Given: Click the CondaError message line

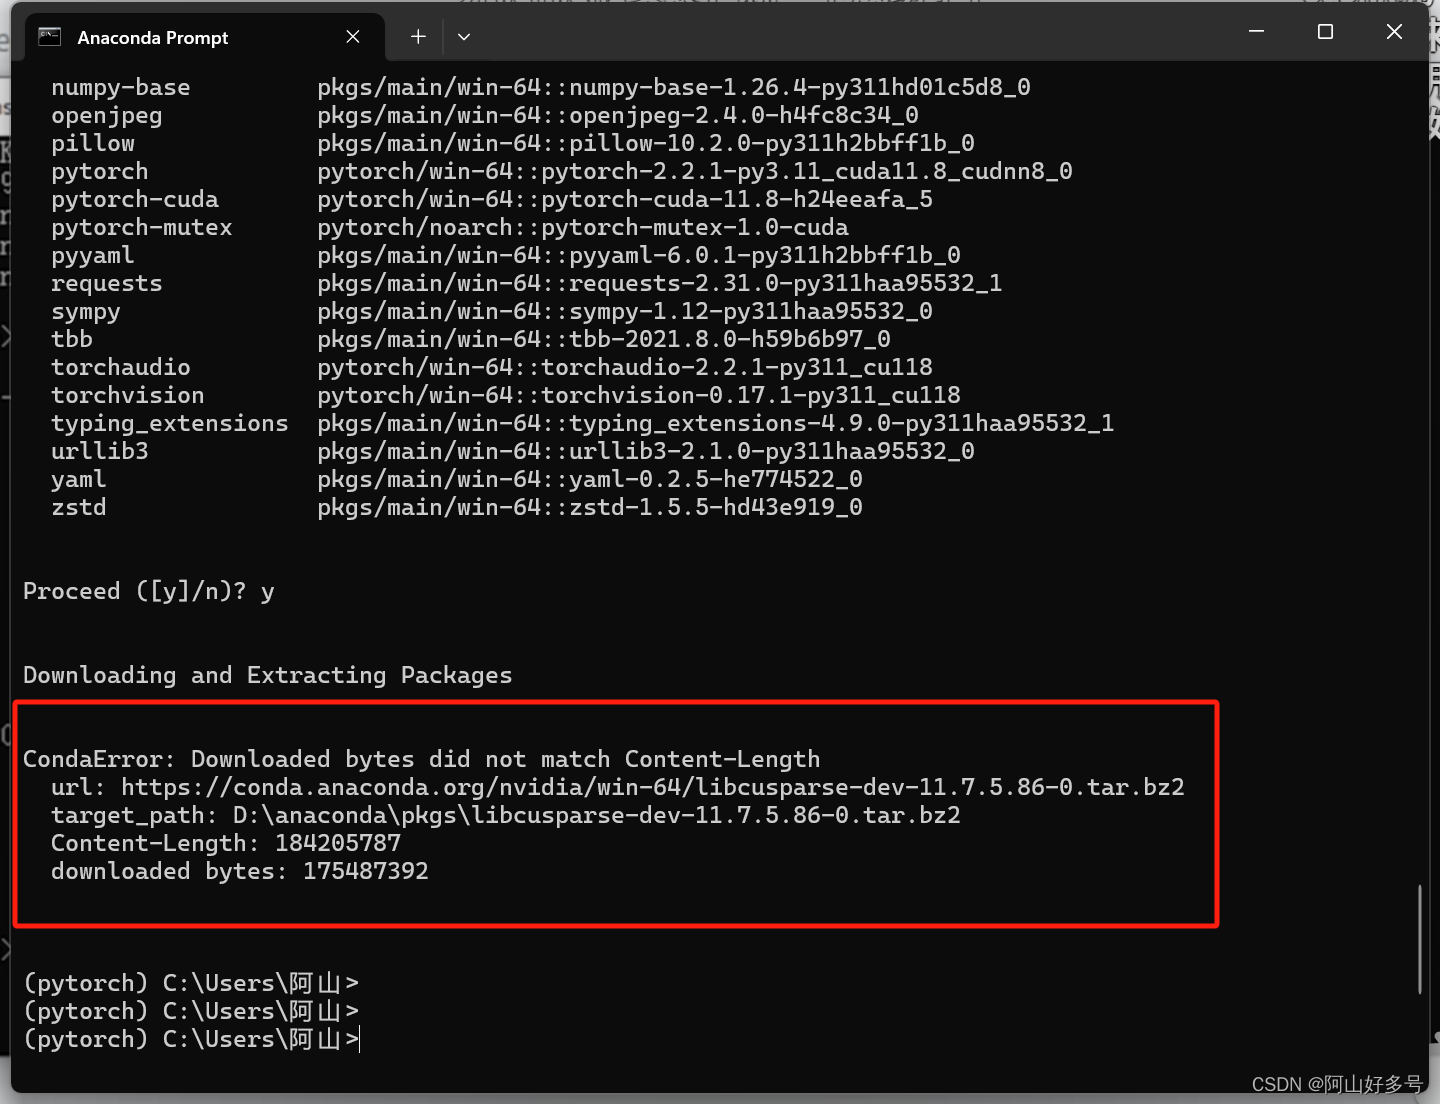Looking at the screenshot, I should [421, 759].
